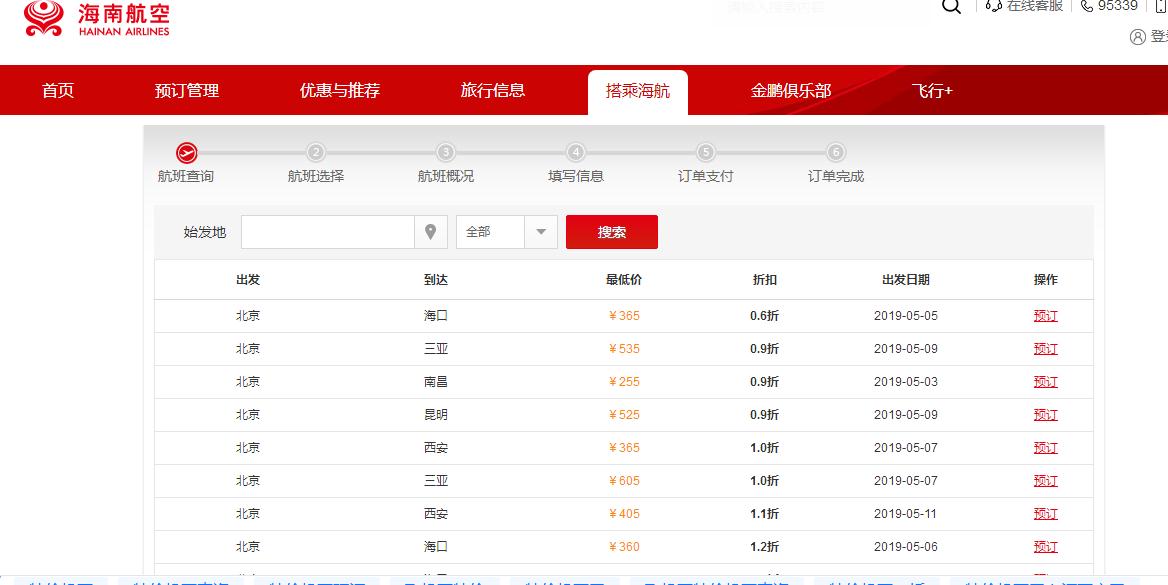Viewport: 1168px width, 585px height.
Task: Click the 到达 column header
Action: pos(436,280)
